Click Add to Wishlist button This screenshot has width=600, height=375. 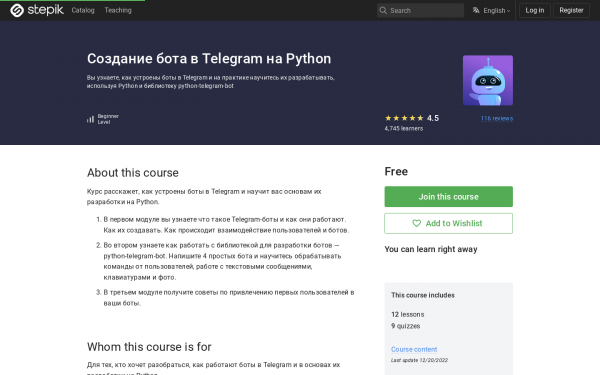448,223
